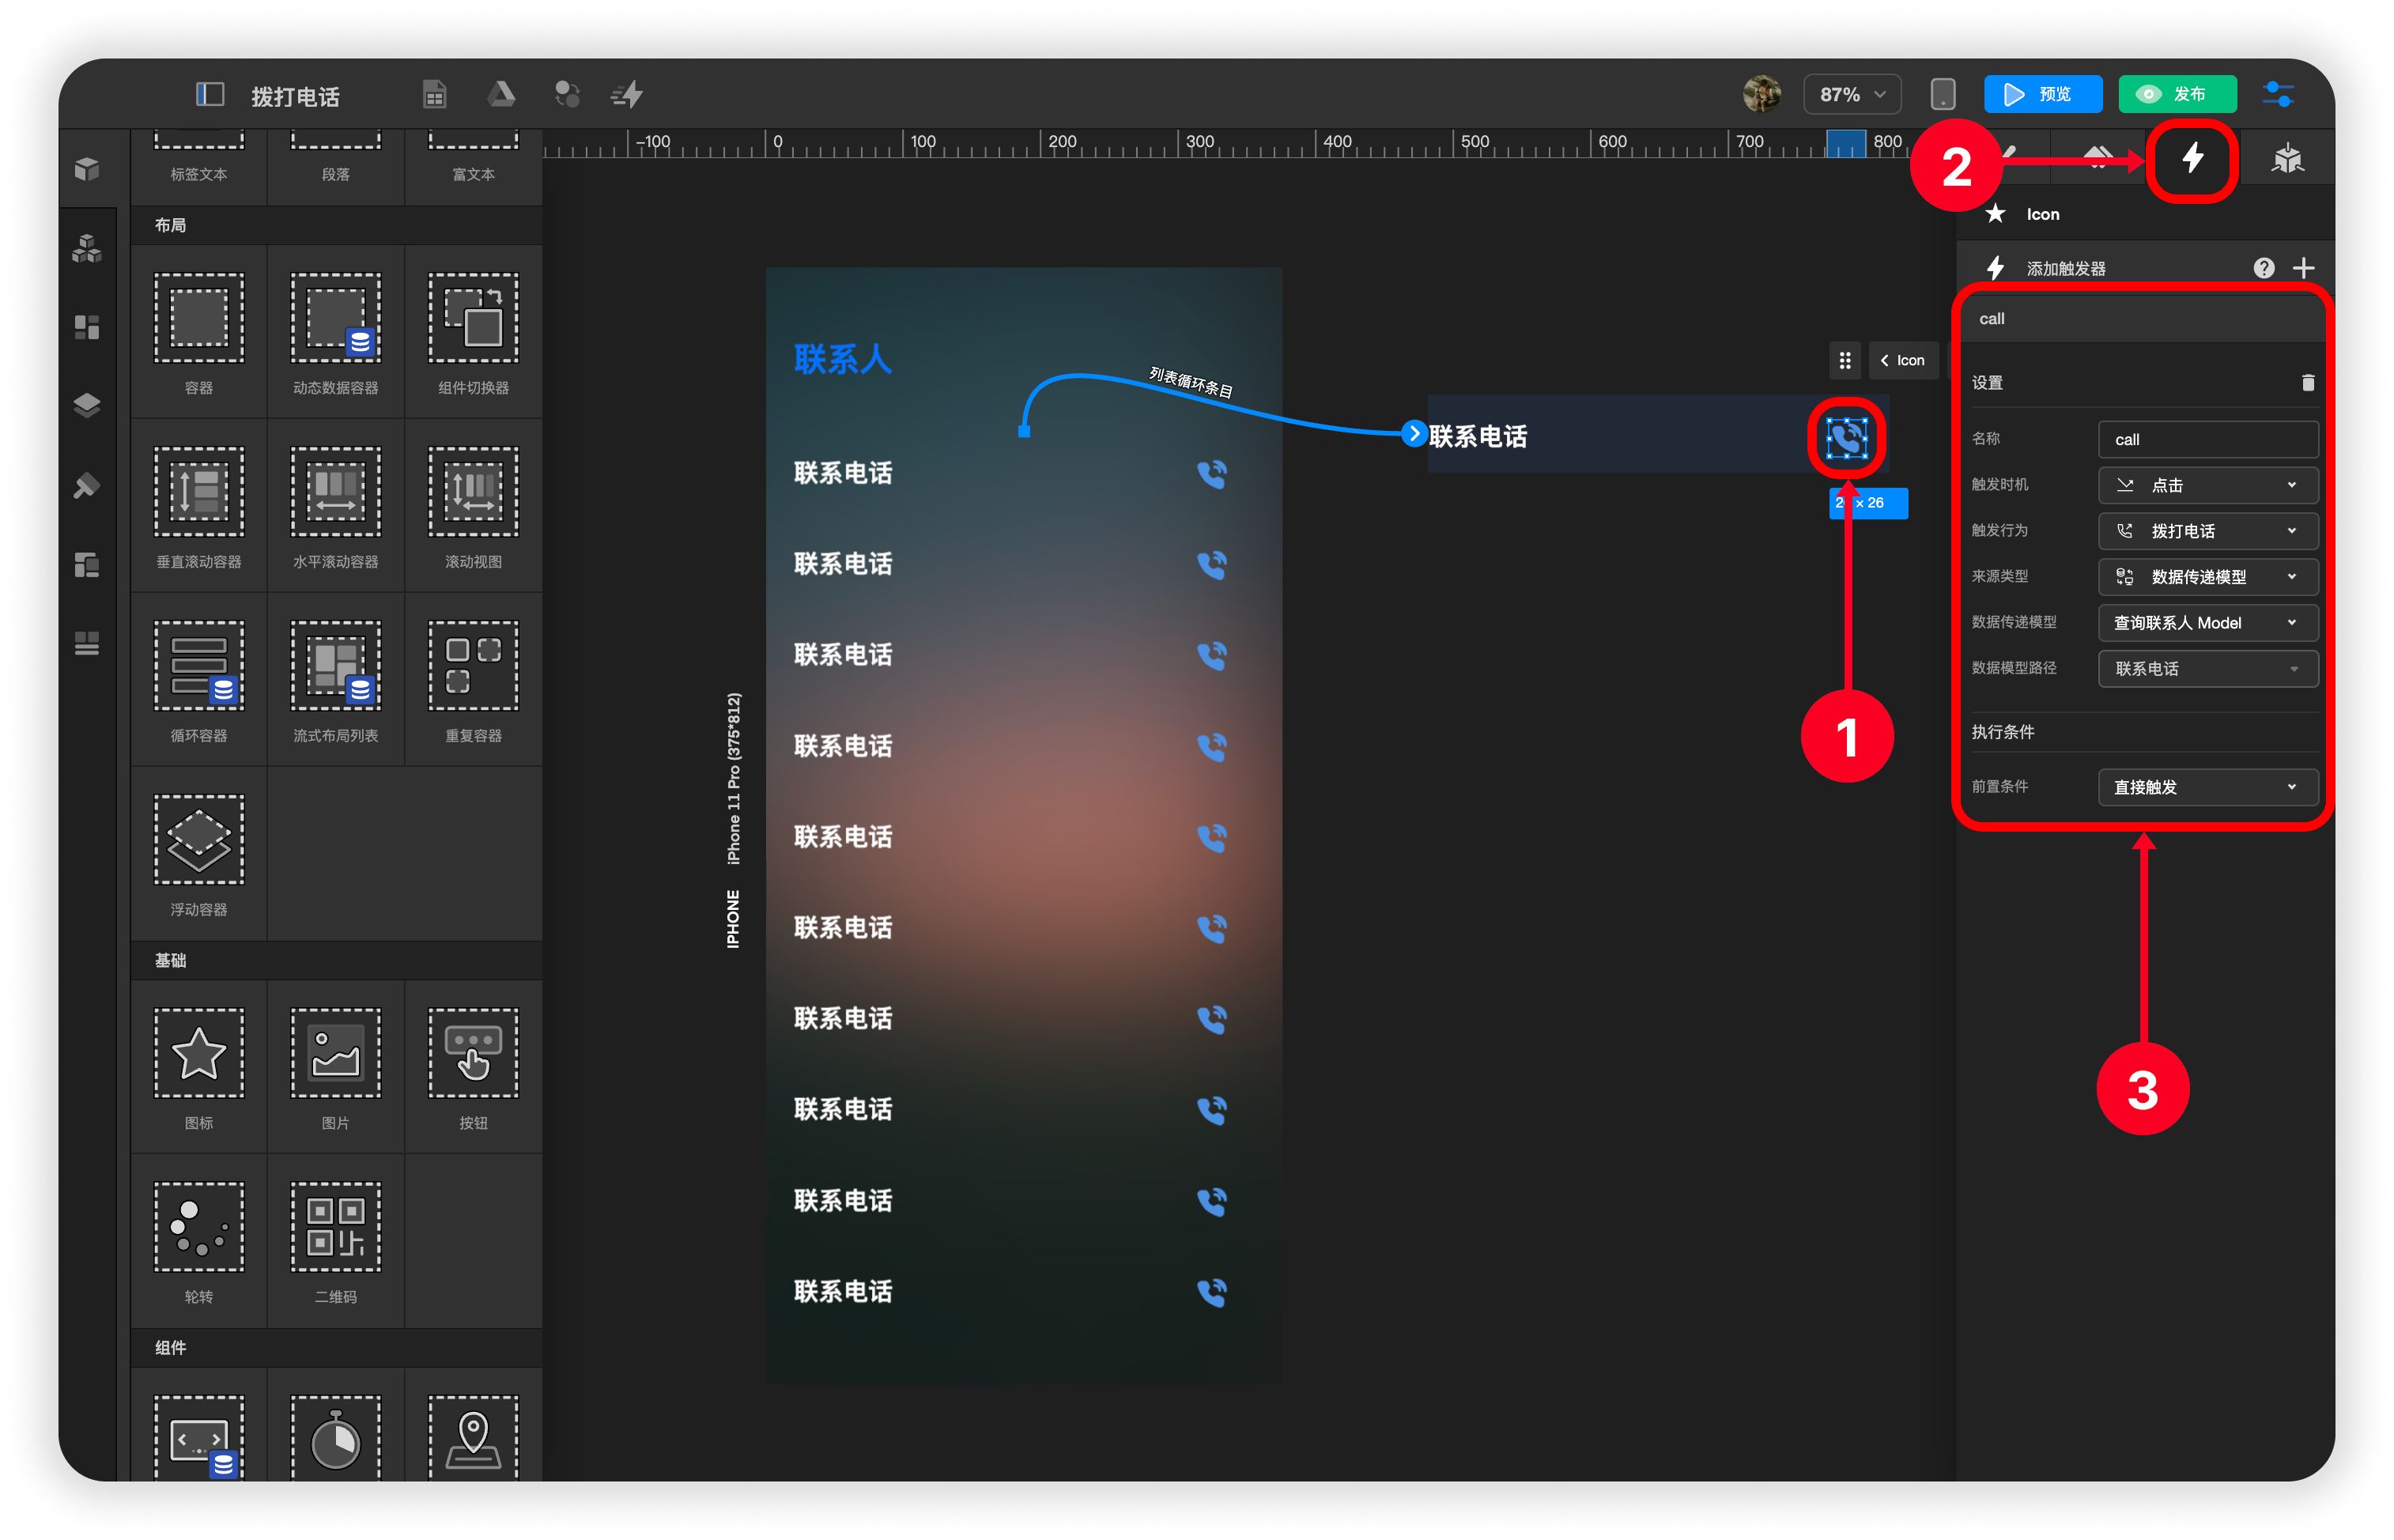Add a new trigger with plus icon
This screenshot has height=1540, width=2394.
tap(2304, 268)
